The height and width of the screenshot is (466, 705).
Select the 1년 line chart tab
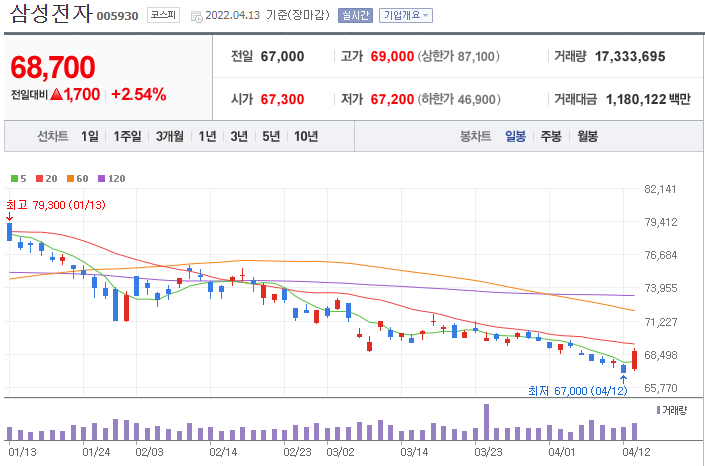click(207, 136)
